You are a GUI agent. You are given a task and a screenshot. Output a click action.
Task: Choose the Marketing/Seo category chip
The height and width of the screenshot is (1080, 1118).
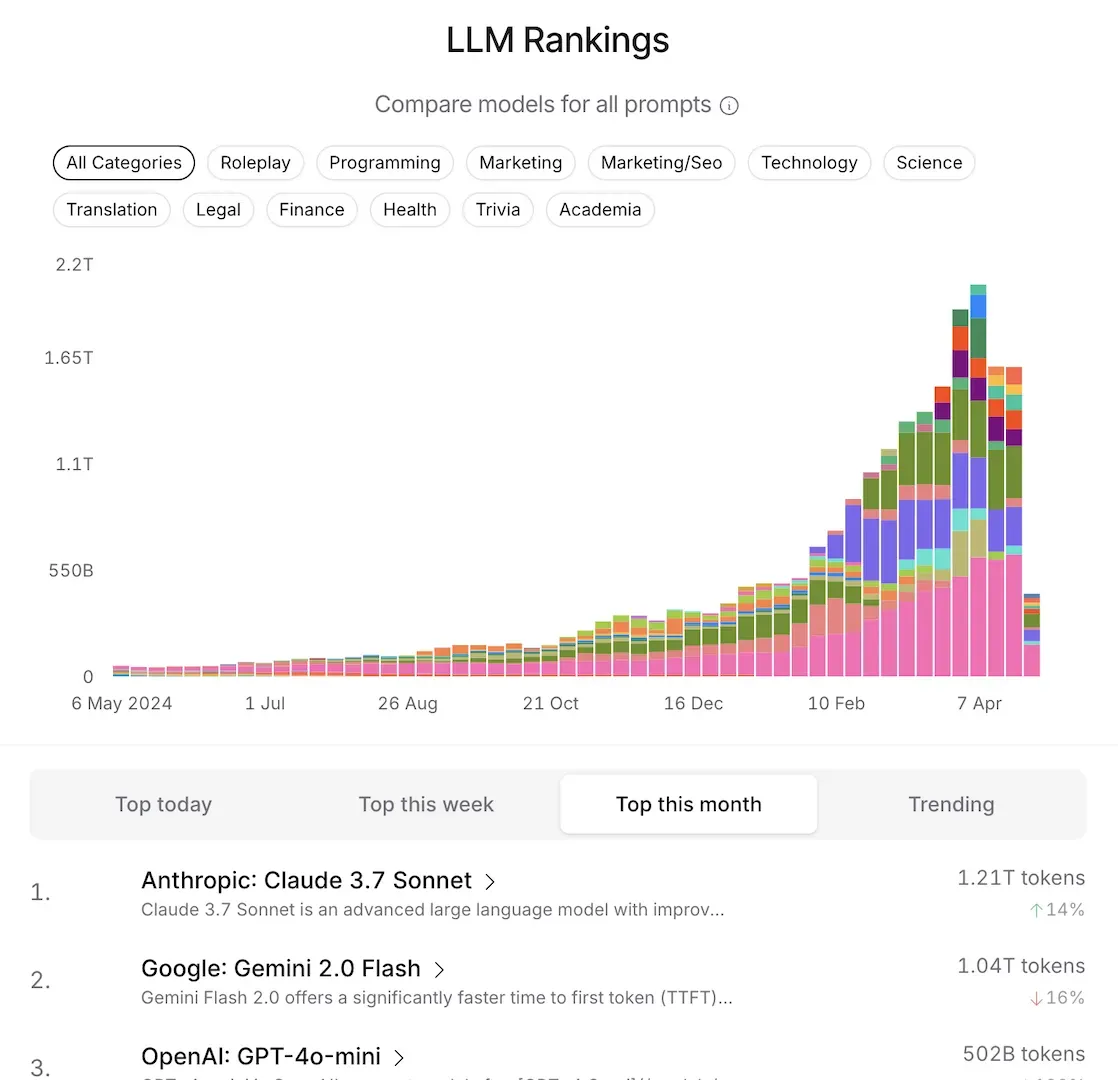tap(662, 163)
